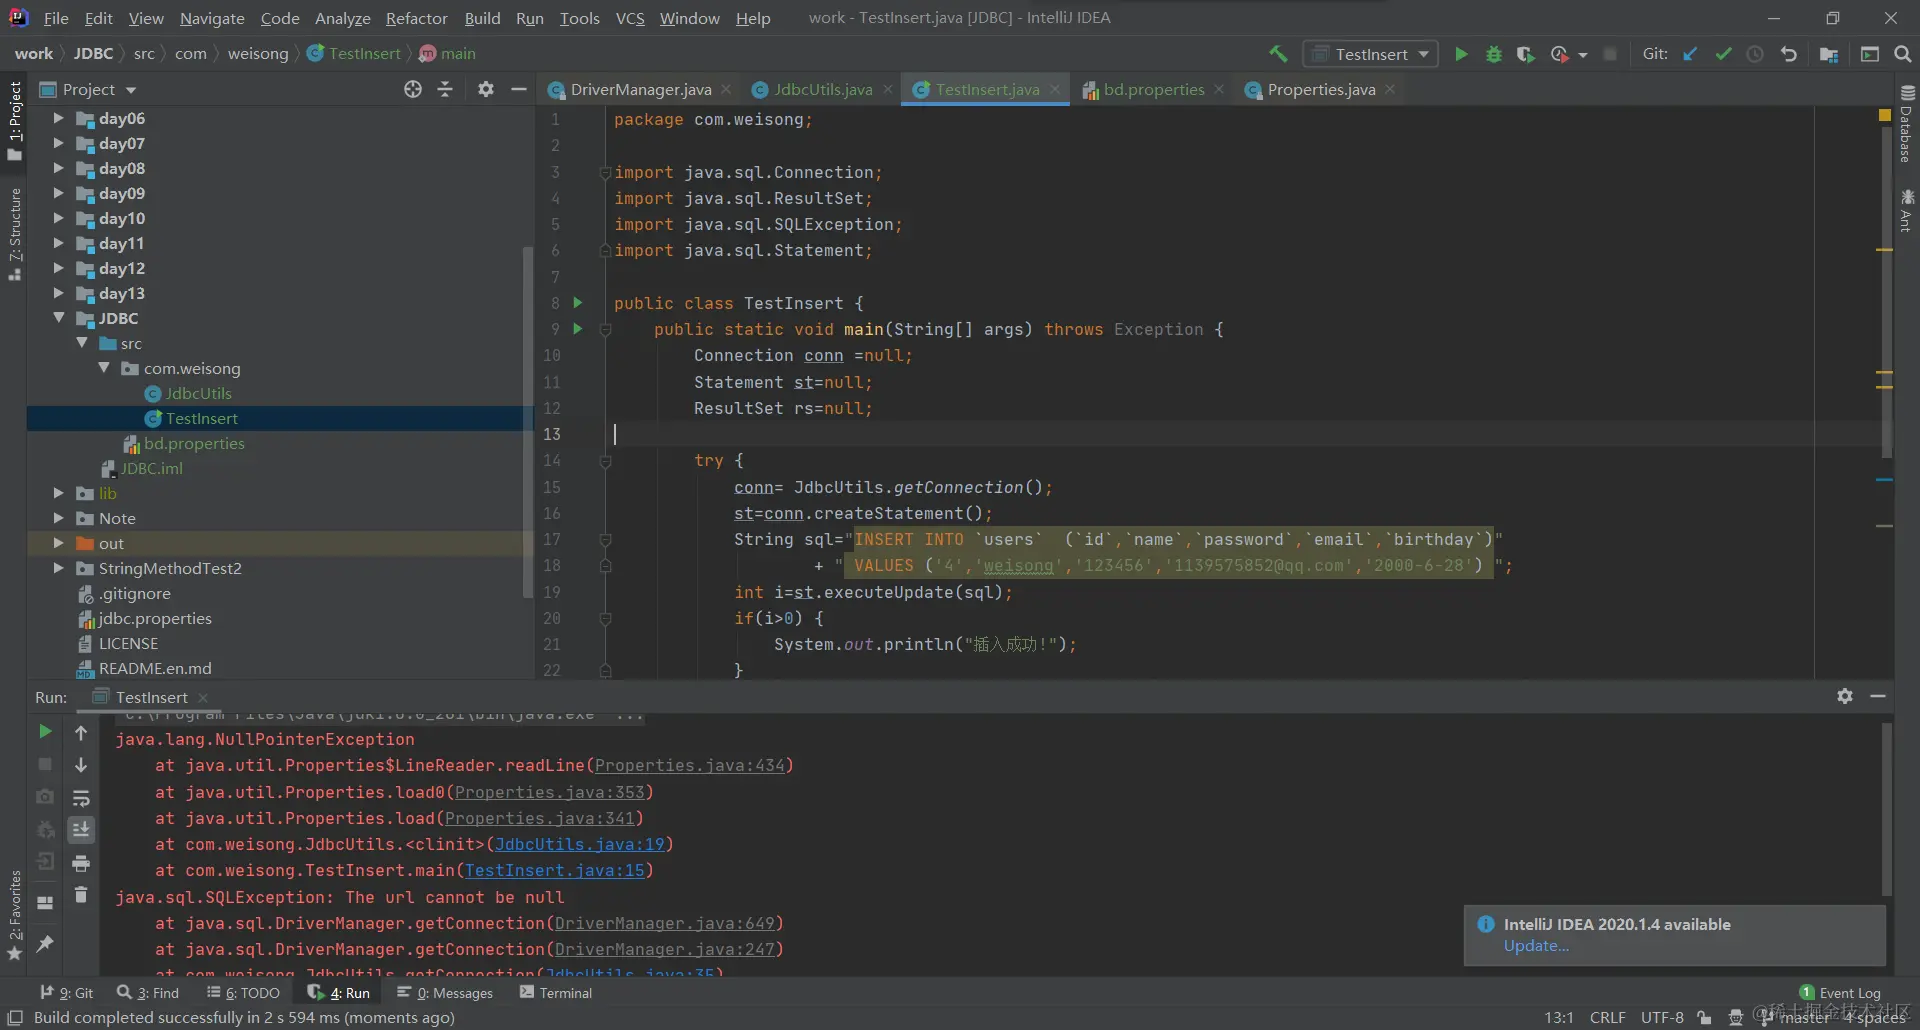Click locate current file target icon
Image resolution: width=1920 pixels, height=1030 pixels.
point(413,89)
